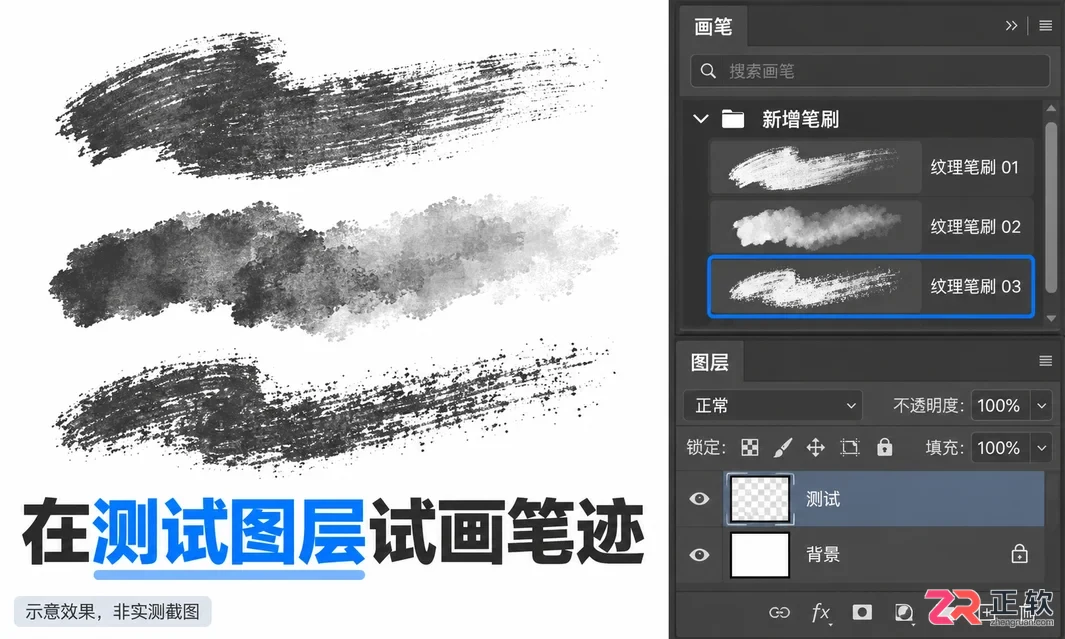Click brush list scrollbar down arrow
The image size is (1065, 639).
click(x=1051, y=318)
